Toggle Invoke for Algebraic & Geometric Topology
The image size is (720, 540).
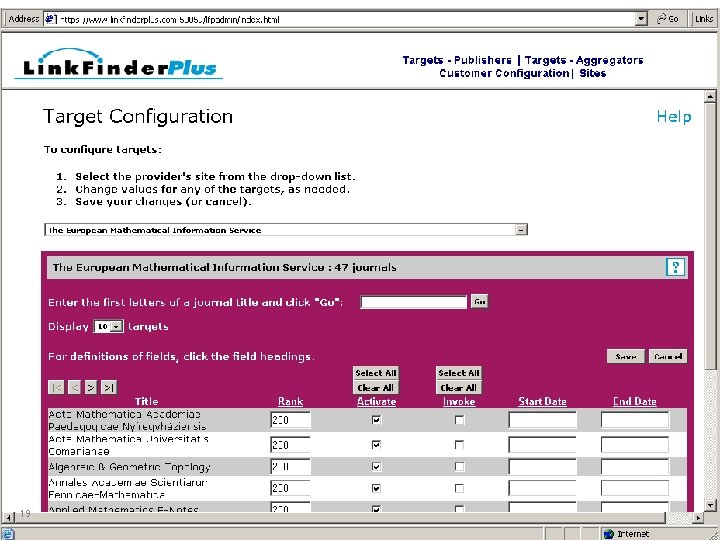point(459,467)
